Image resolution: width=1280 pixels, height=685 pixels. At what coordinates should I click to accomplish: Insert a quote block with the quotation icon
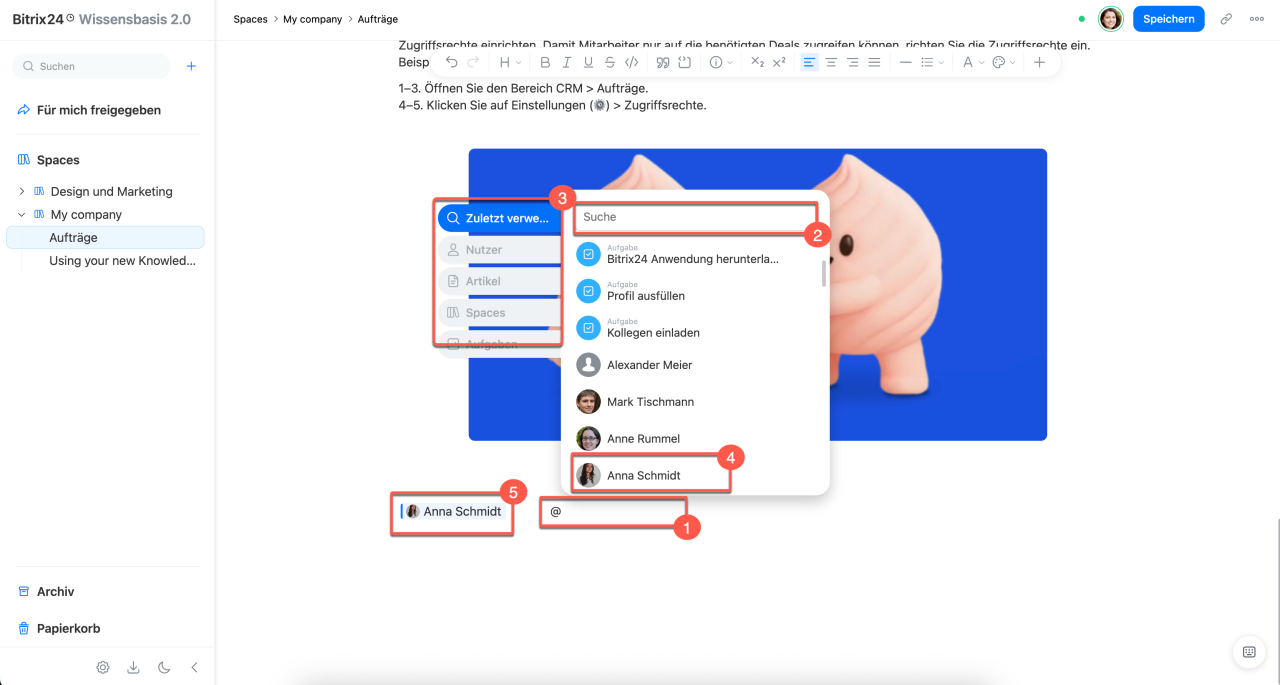(x=662, y=62)
